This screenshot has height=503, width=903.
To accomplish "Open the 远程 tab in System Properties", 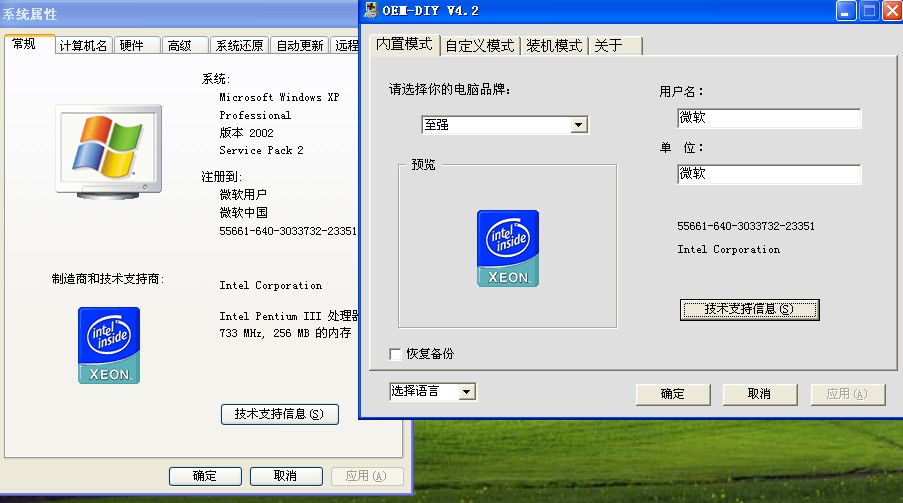I will click(346, 46).
